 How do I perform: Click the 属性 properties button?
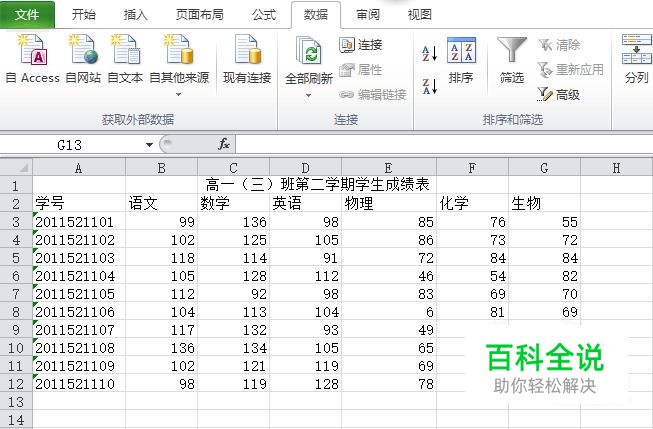point(361,70)
